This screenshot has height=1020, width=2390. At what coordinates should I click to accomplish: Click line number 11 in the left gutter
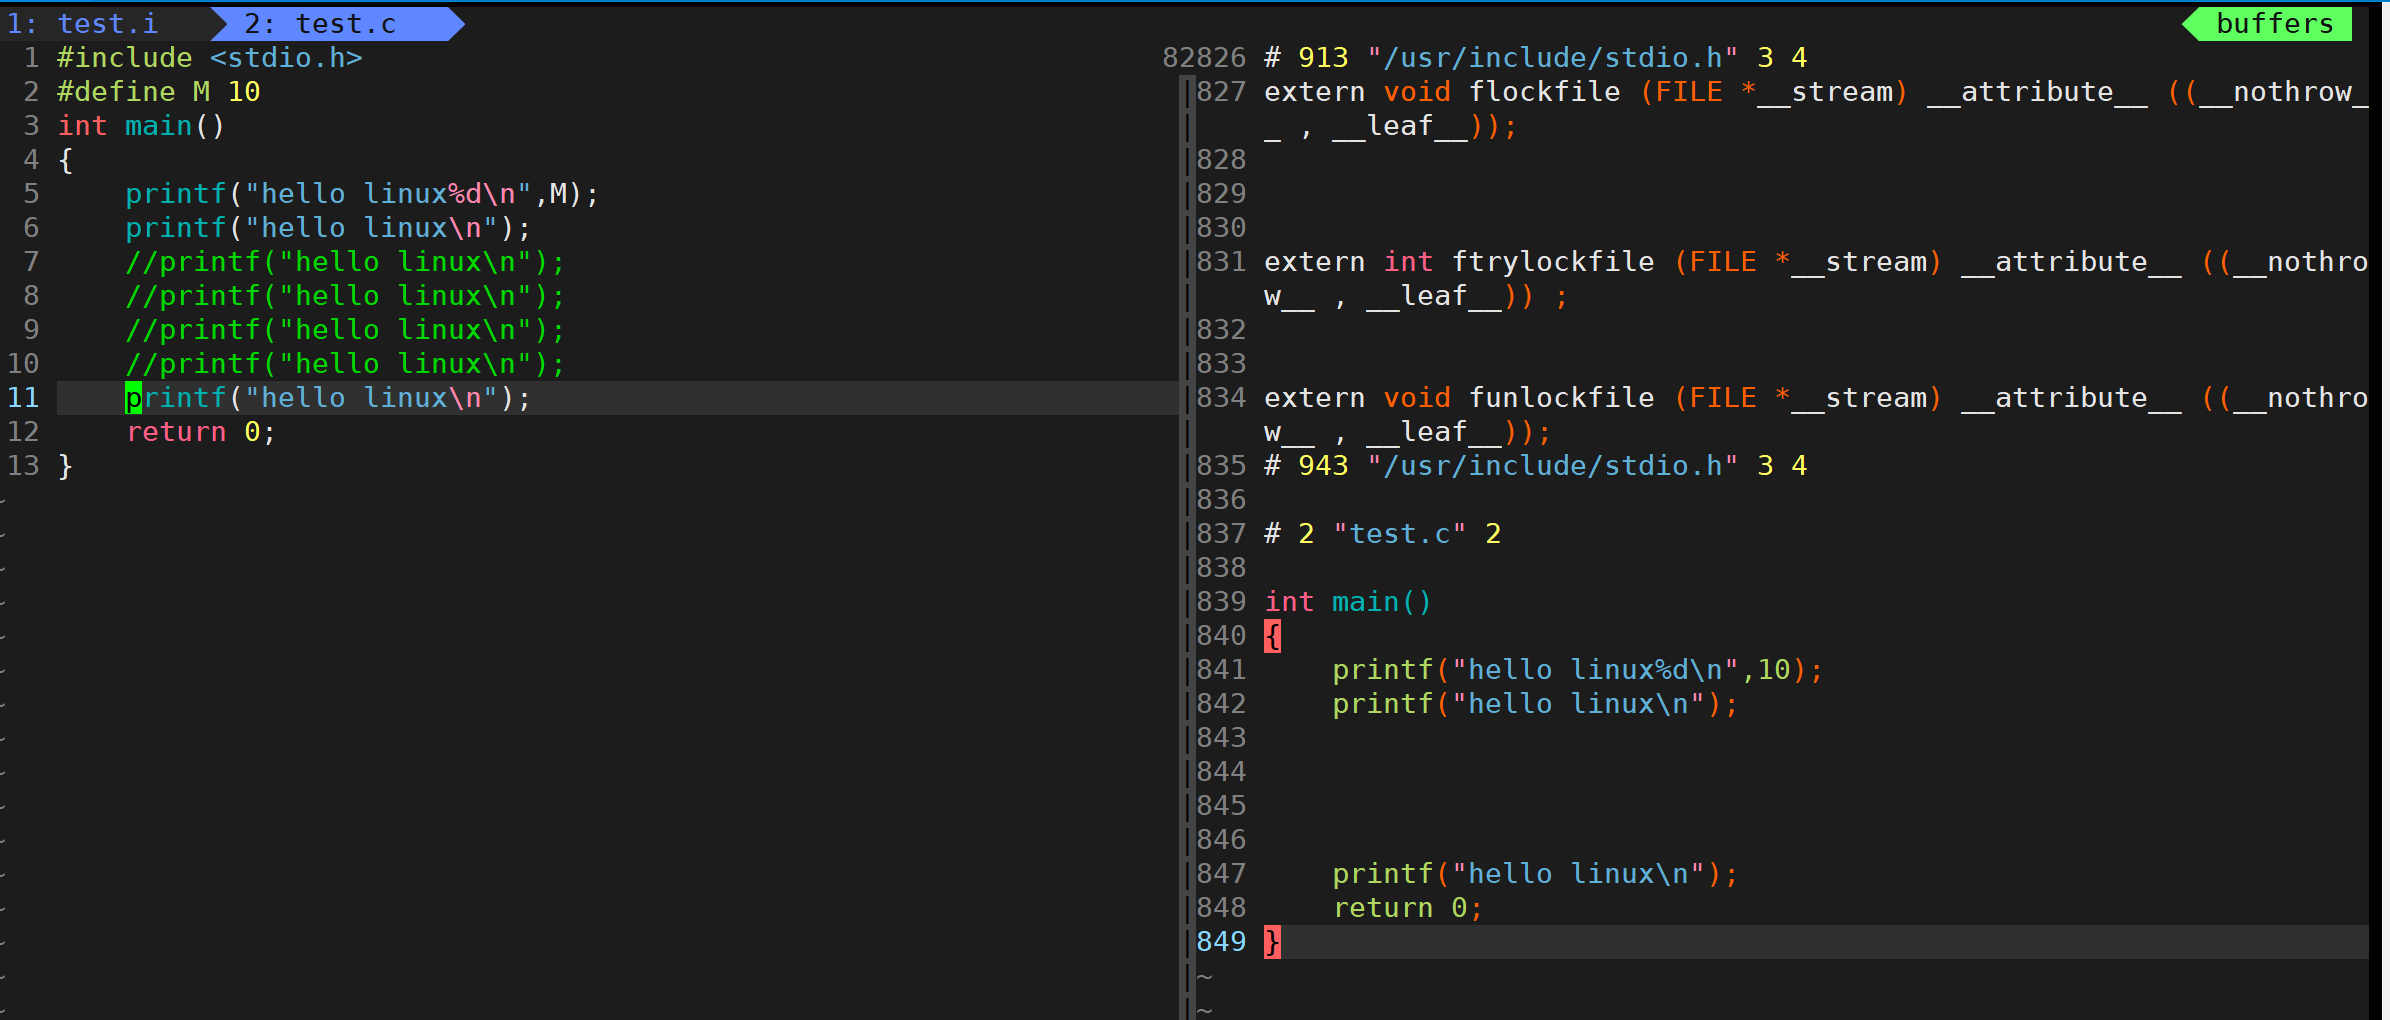click(23, 398)
